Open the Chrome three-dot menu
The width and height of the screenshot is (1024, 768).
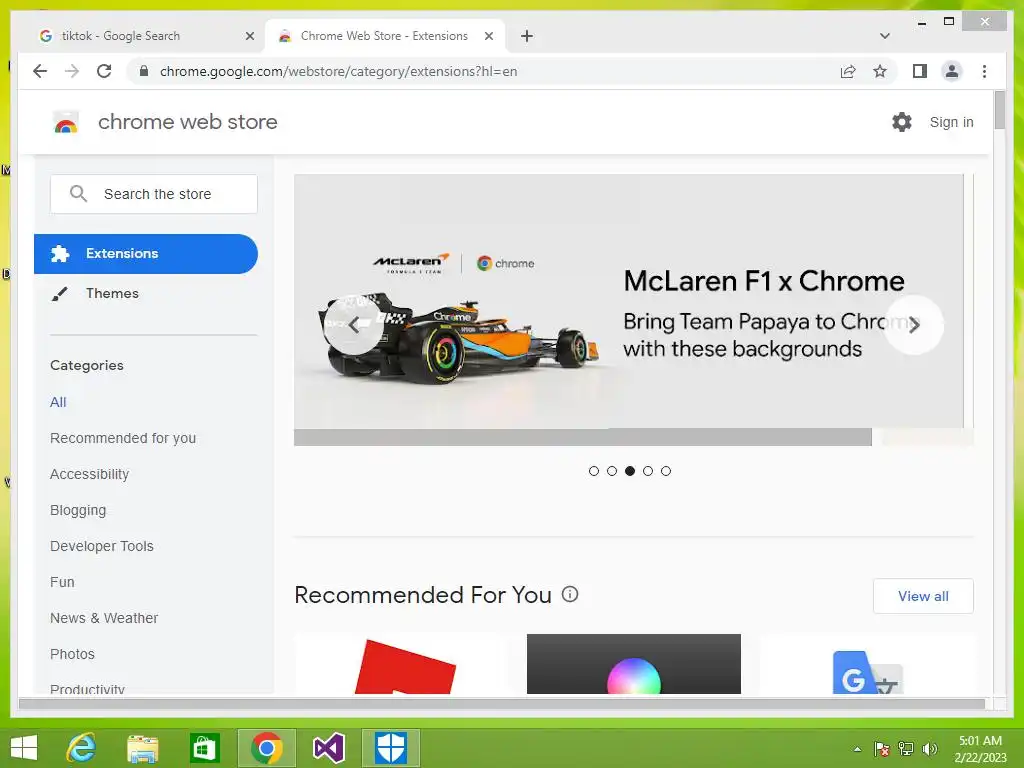984,71
